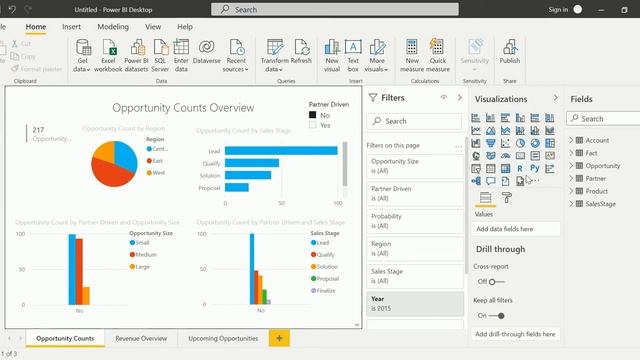Pick the KPI visual
The image size is (640, 360).
pyautogui.click(x=549, y=156)
